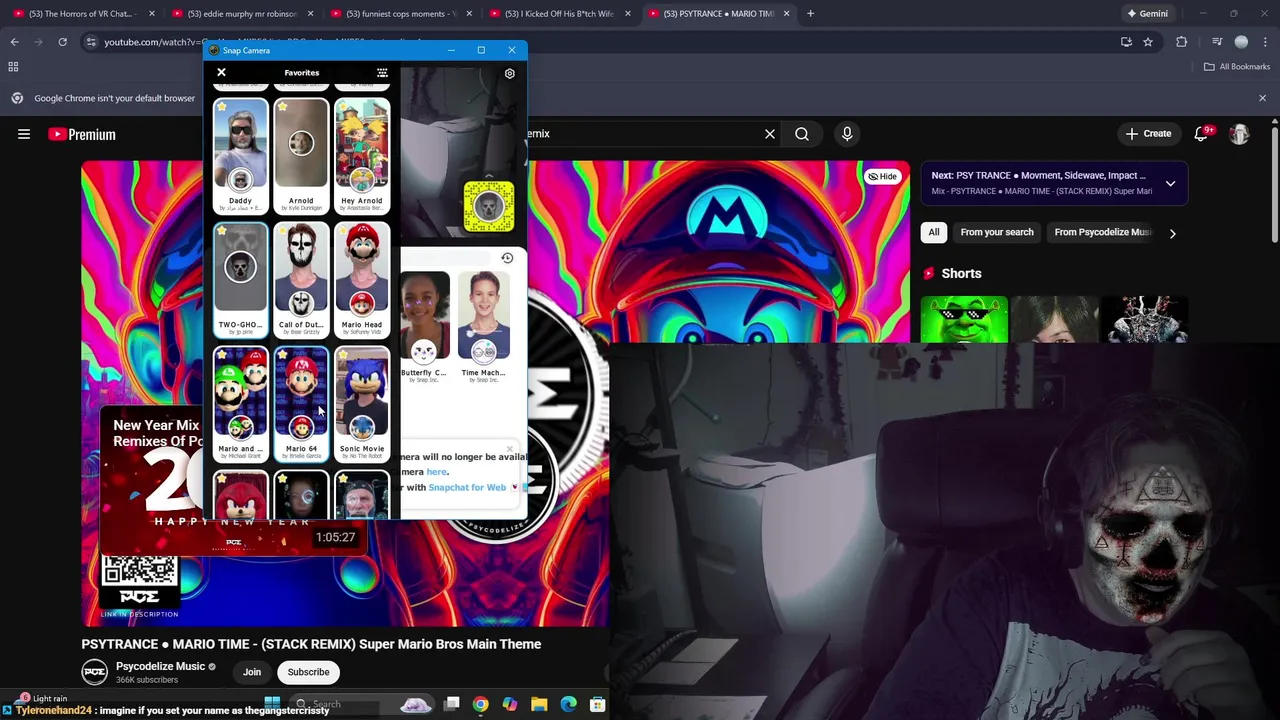
Task: Open the Snap Camera lens grid view icon
Action: (382, 73)
